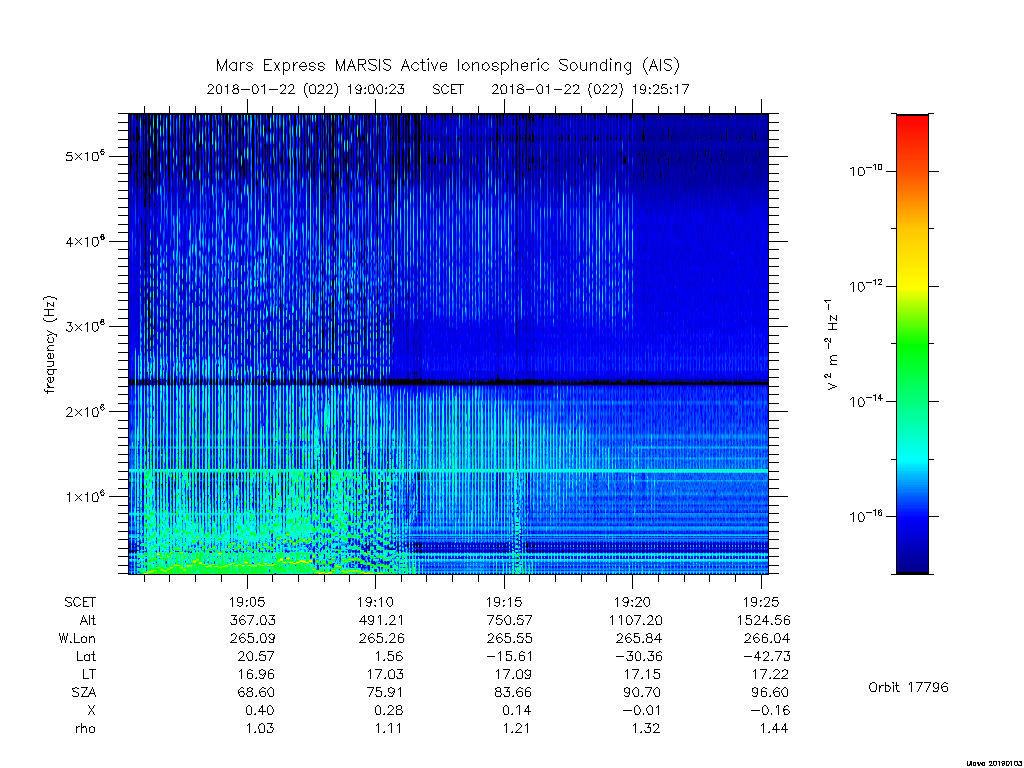The height and width of the screenshot is (768, 1024).
Task: Click the altitude value 1107.20
Action: 635,620
